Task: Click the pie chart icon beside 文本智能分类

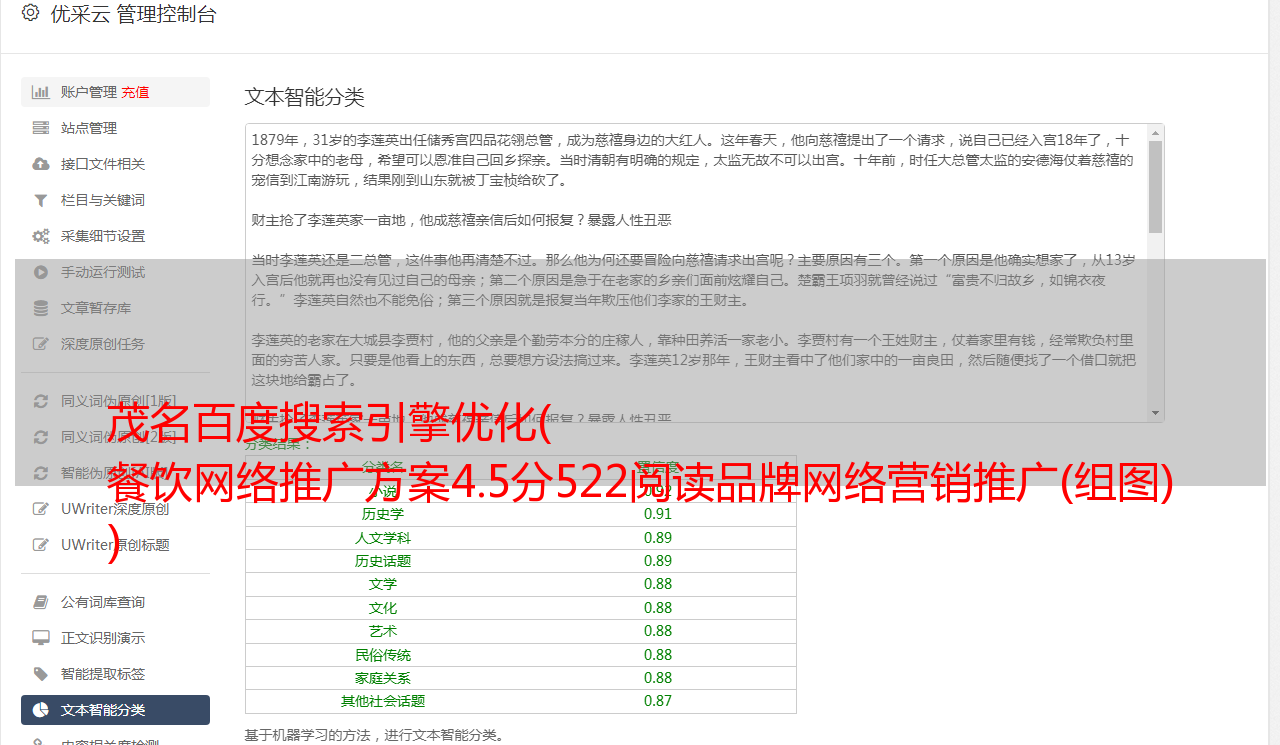Action: coord(41,710)
